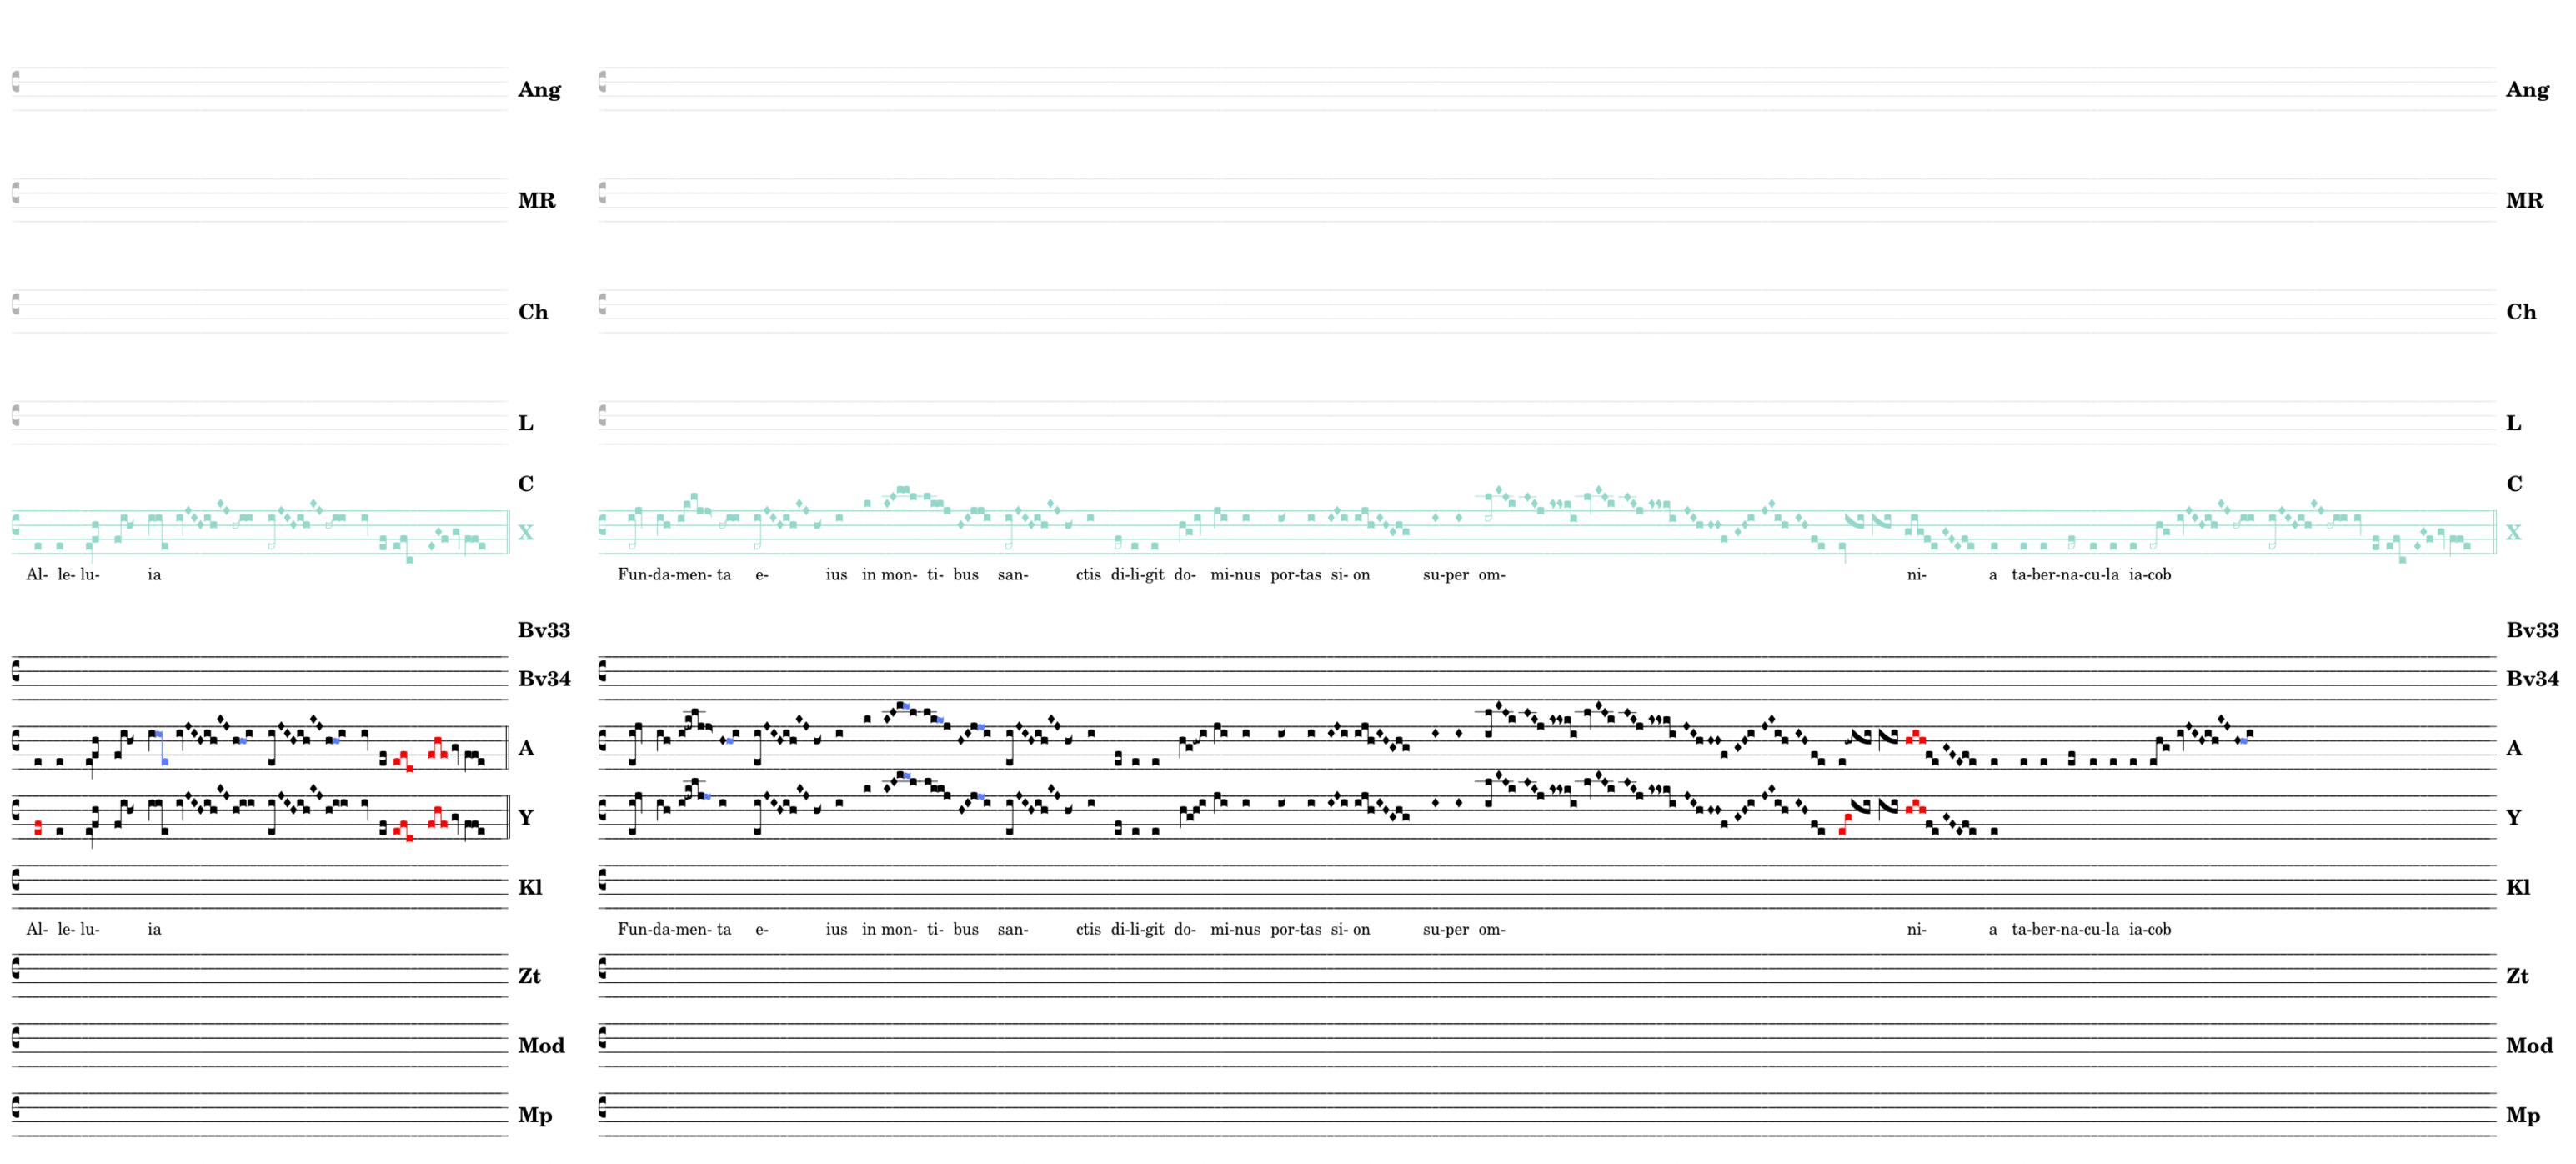Screen dimensions: 2576x1164
Task: Click the Bv33 label at far right
Action: [2531, 630]
